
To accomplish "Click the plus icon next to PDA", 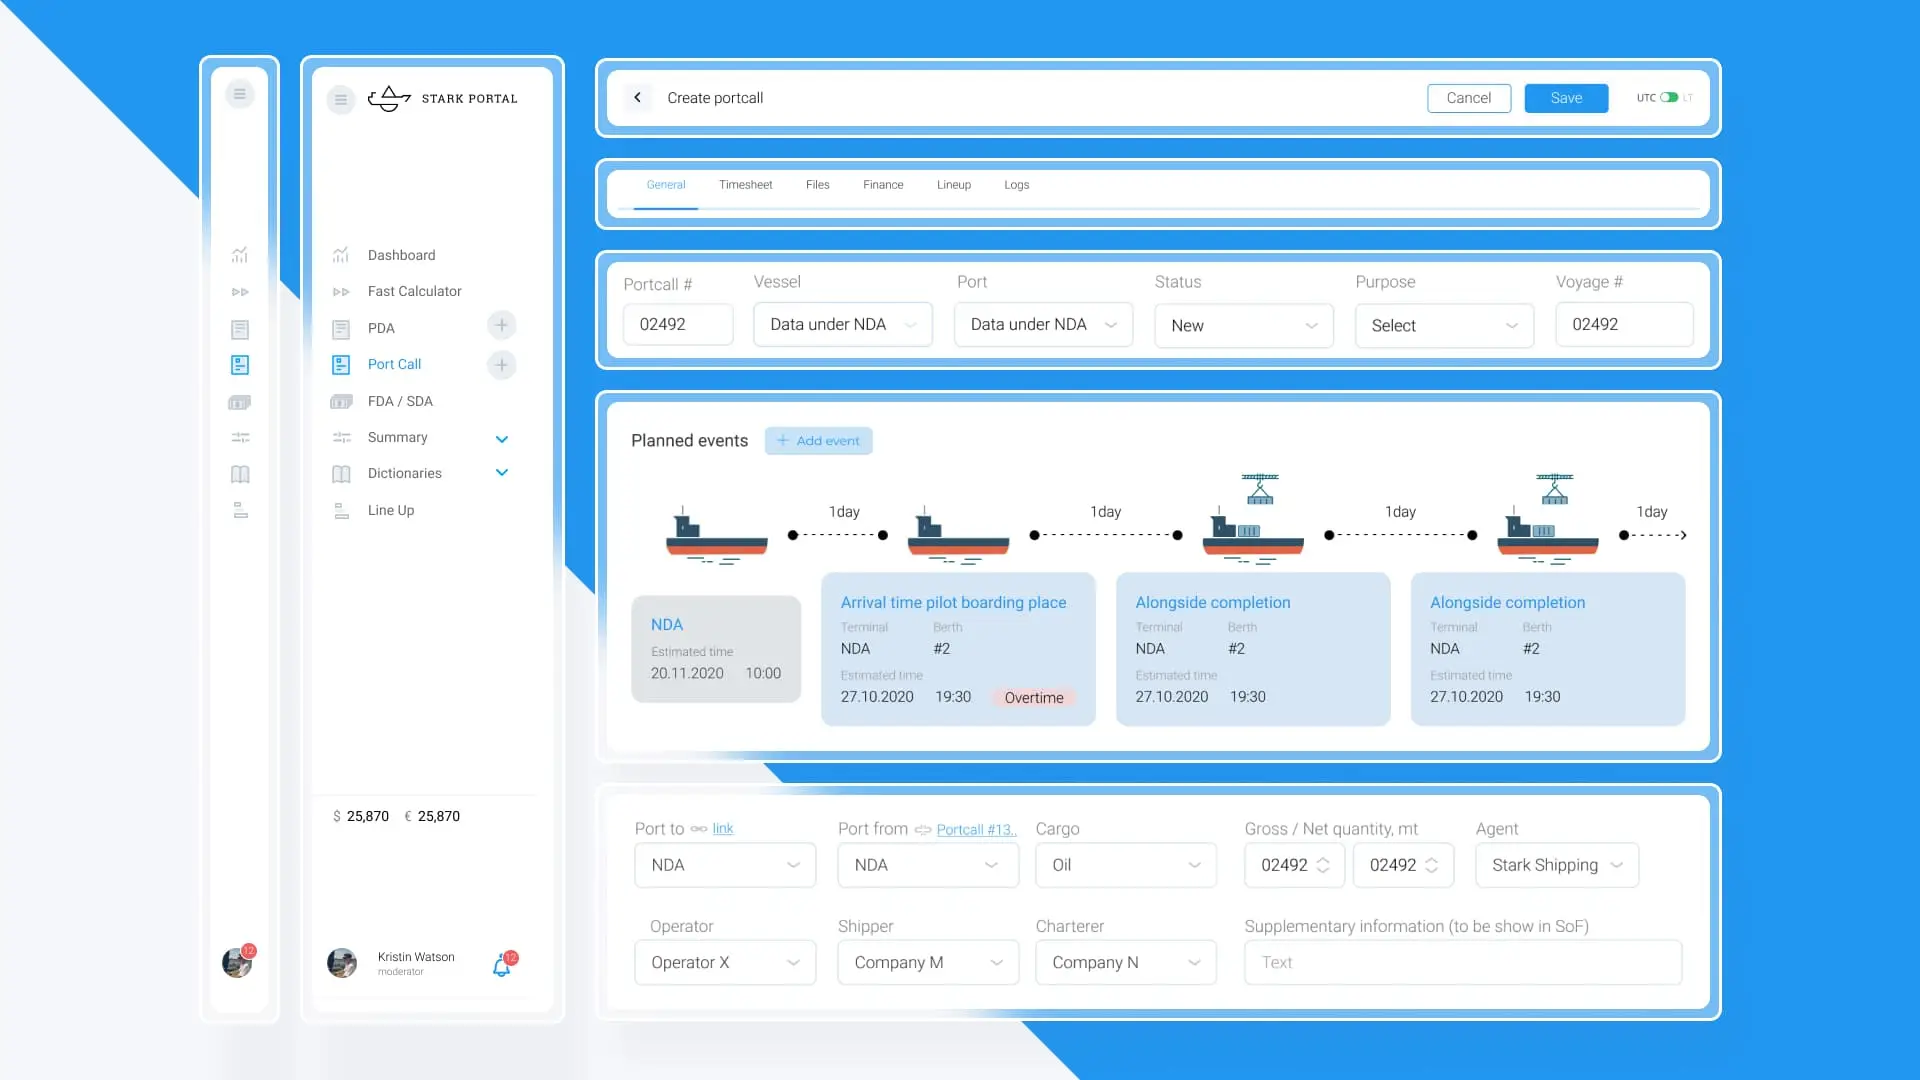I will [x=502, y=325].
